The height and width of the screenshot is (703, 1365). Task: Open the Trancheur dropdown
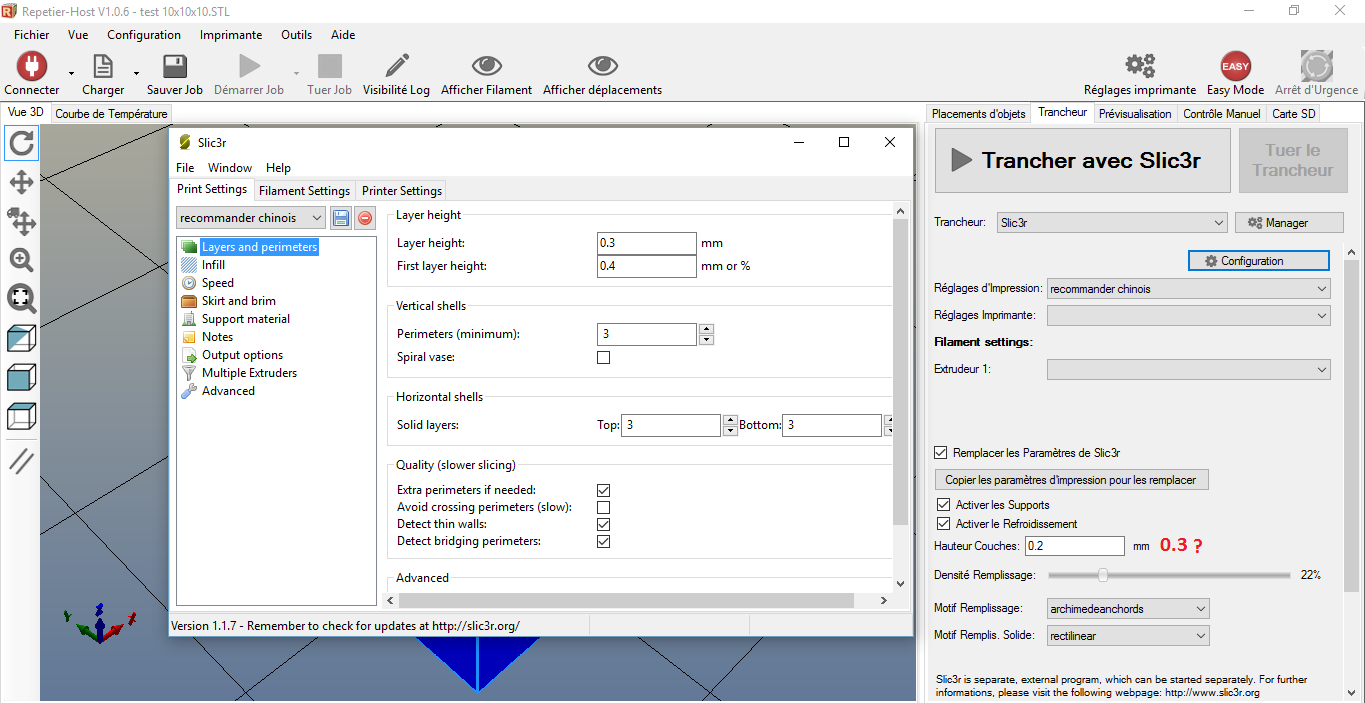click(1112, 223)
